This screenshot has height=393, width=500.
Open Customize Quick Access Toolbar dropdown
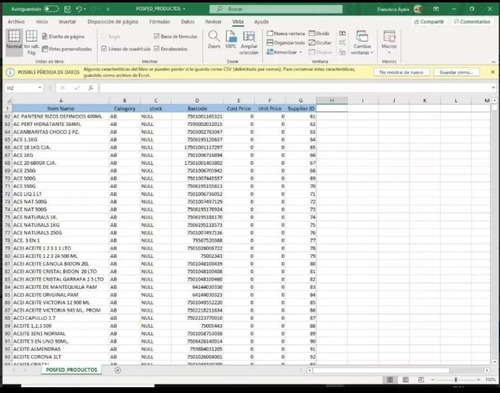(x=108, y=9)
